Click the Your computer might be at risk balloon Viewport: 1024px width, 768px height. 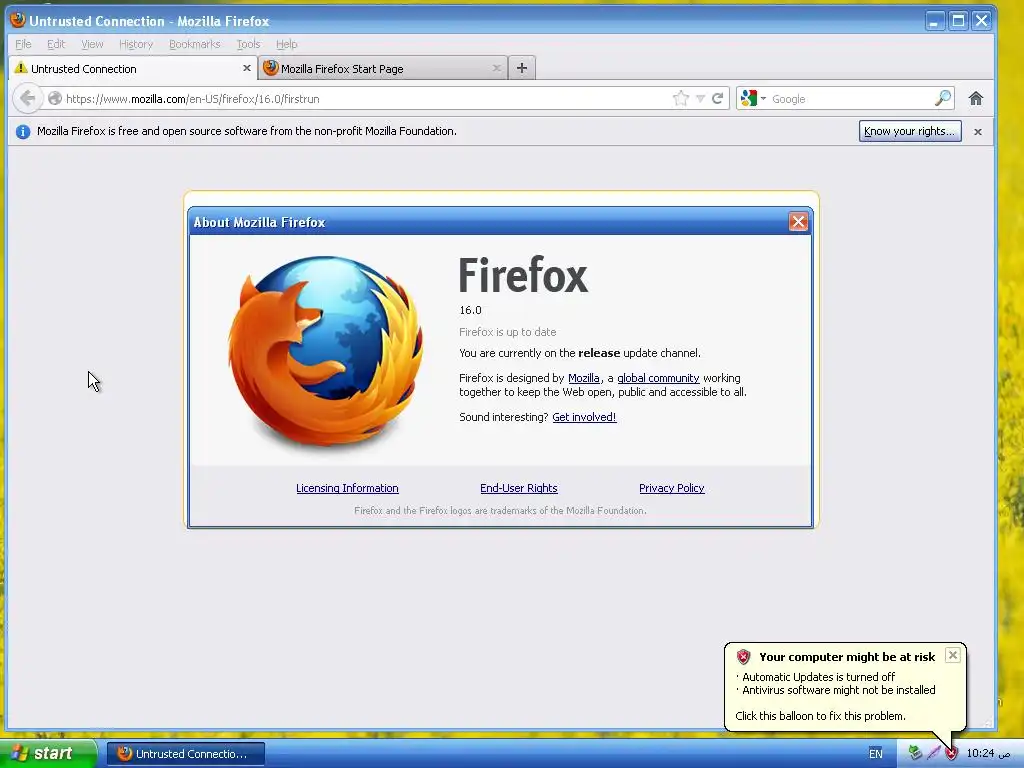(x=845, y=686)
